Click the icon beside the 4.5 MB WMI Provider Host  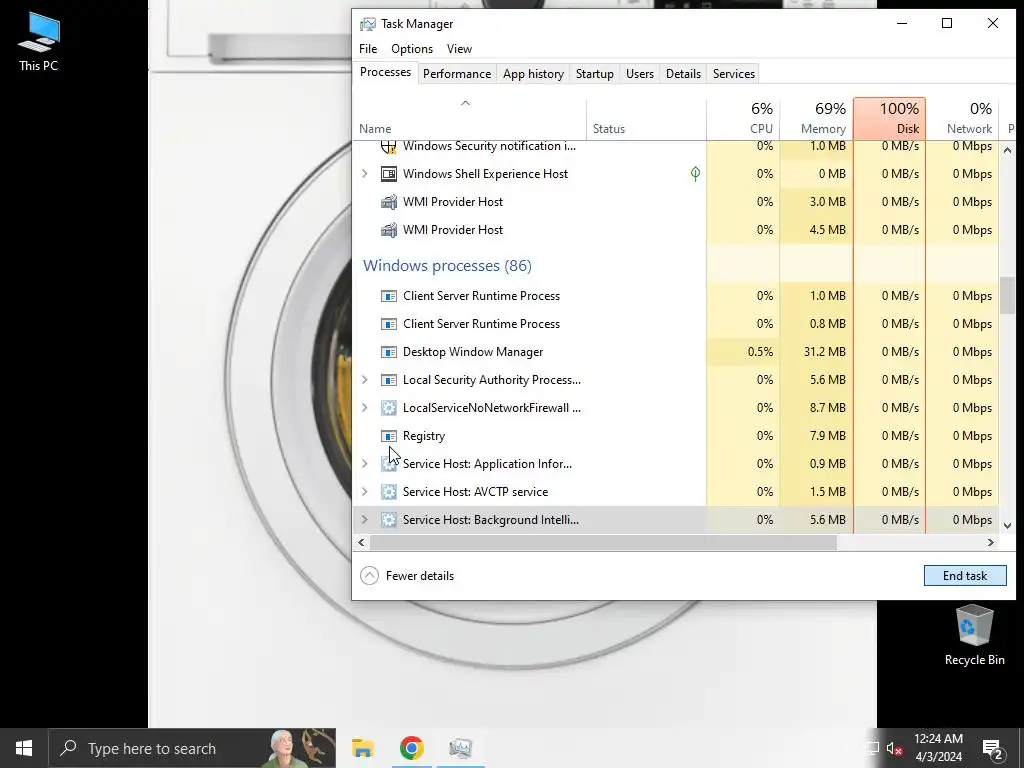point(389,230)
